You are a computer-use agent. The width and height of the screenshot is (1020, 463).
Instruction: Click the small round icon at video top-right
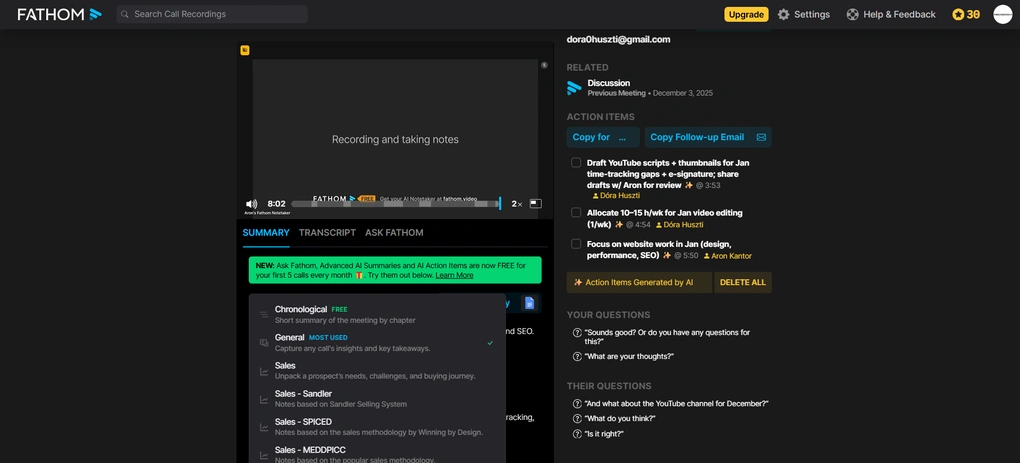click(x=544, y=65)
